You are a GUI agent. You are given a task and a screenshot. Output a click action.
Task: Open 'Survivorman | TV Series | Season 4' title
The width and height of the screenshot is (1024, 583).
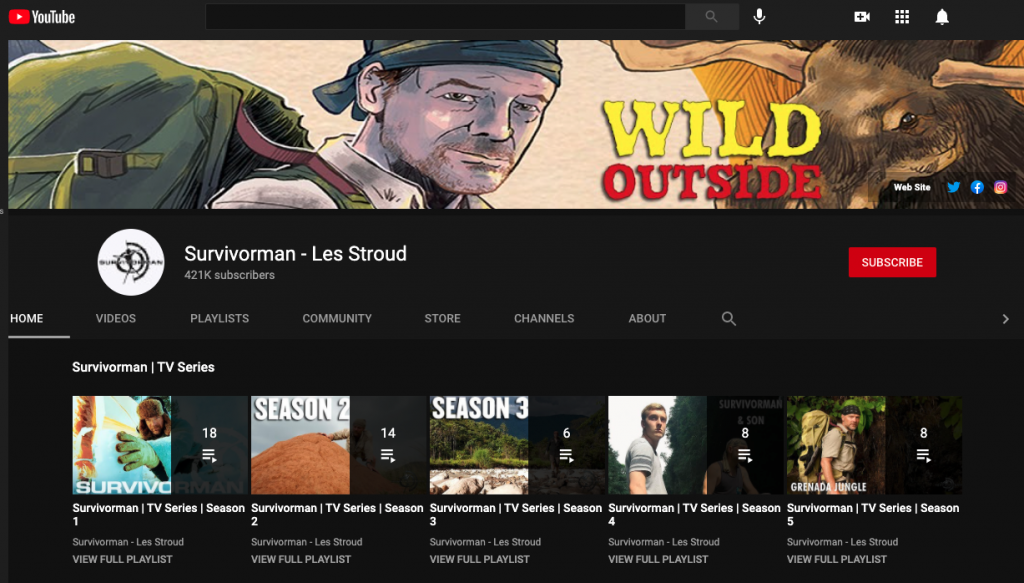point(694,514)
